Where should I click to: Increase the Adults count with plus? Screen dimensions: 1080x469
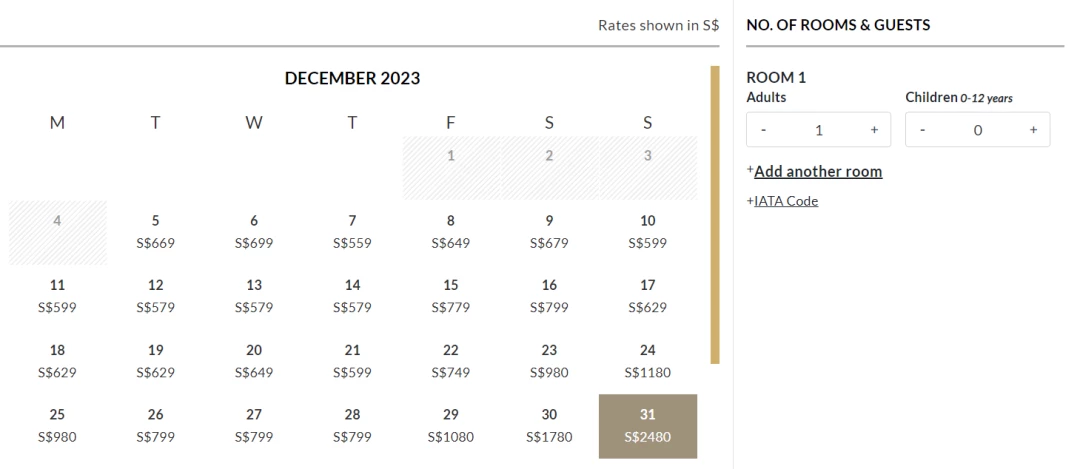pos(874,130)
